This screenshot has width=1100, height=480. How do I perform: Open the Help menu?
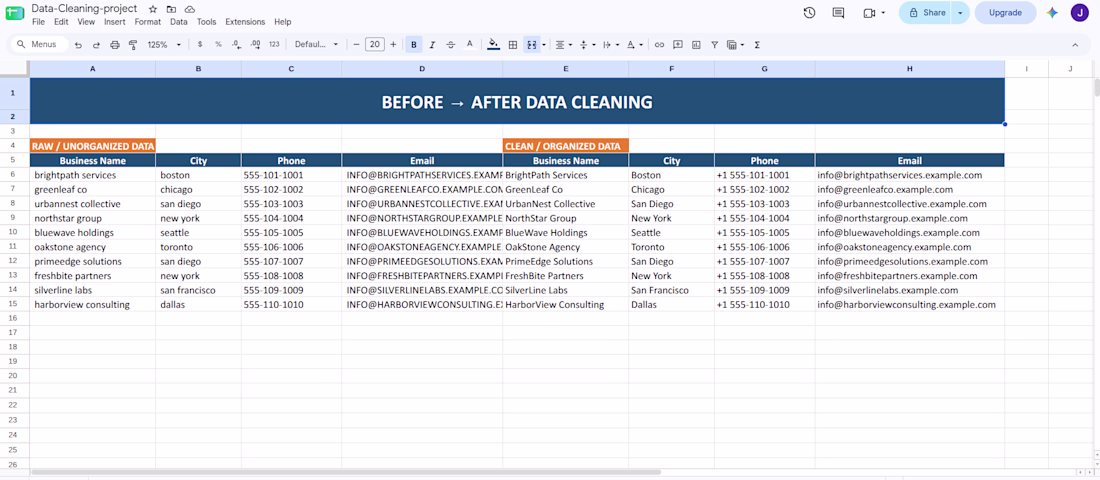coord(283,22)
